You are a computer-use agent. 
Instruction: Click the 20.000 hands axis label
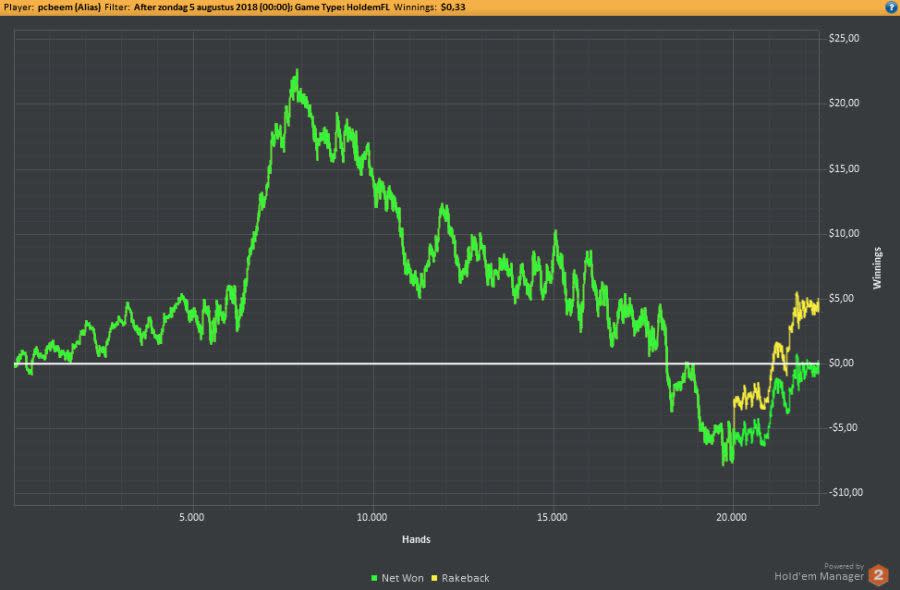click(x=731, y=517)
